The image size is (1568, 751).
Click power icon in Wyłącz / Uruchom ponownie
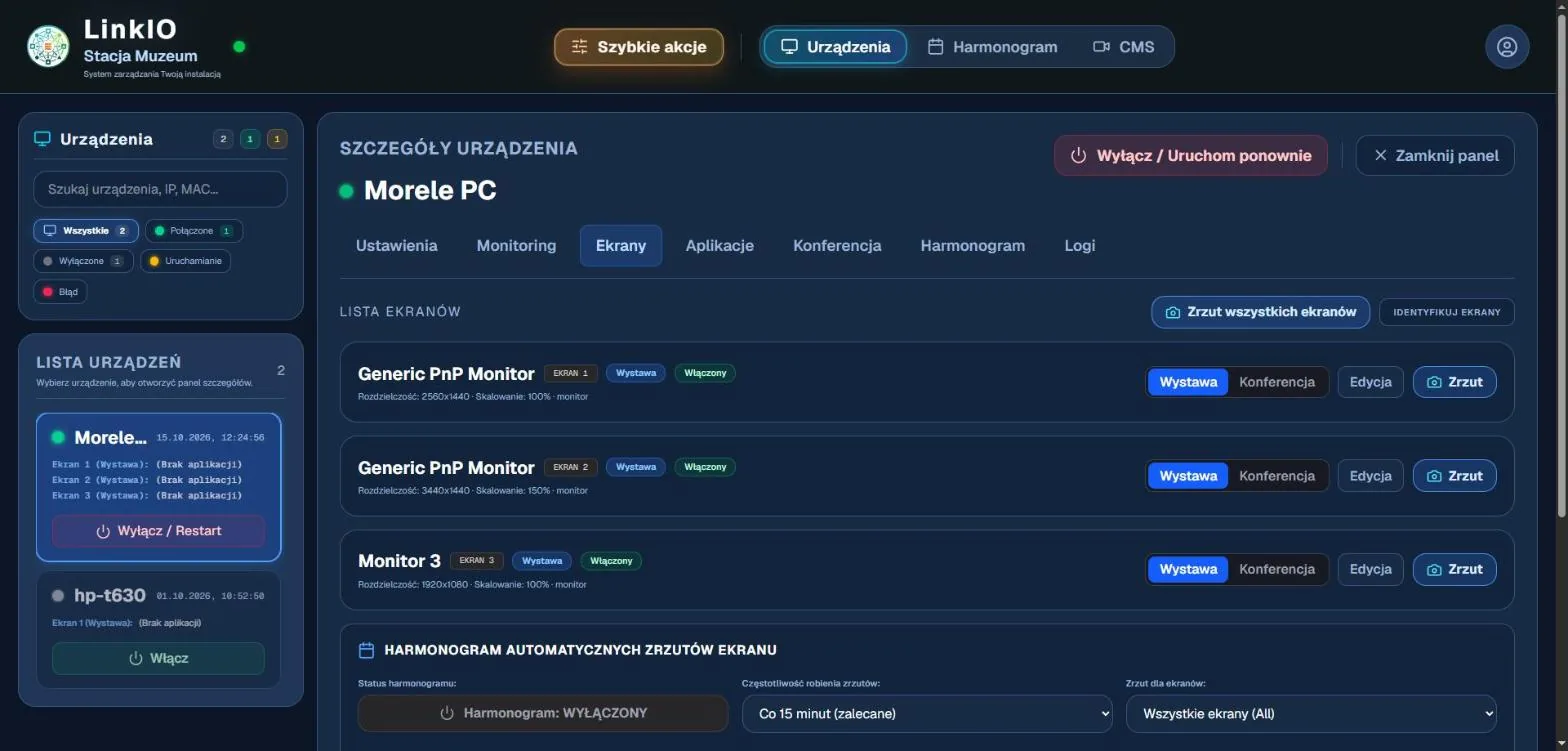point(1079,156)
